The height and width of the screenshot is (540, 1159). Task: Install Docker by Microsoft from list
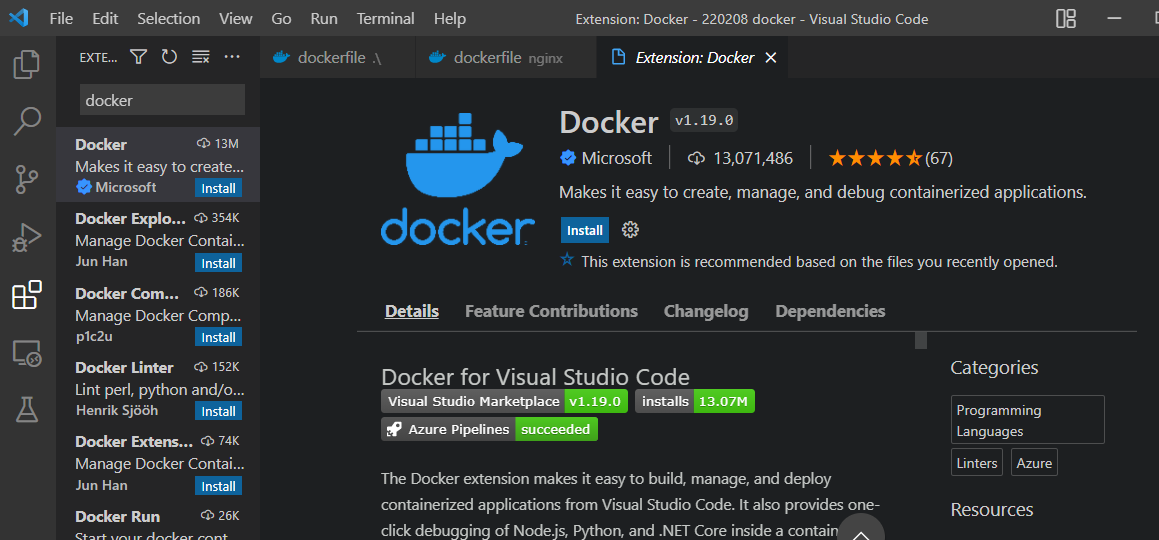[219, 188]
